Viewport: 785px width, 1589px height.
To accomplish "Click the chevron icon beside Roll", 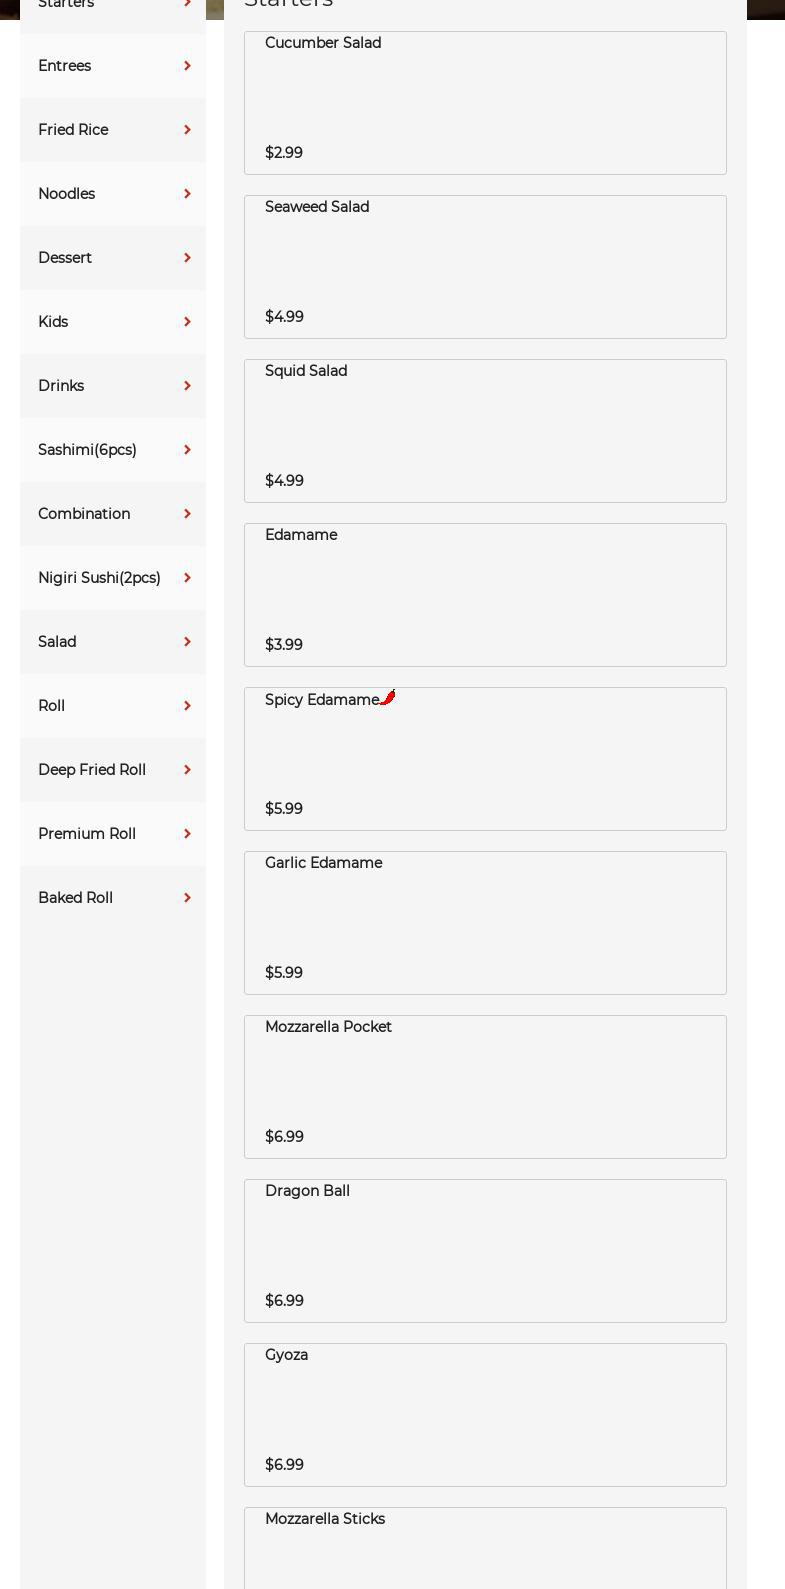I will 187,706.
